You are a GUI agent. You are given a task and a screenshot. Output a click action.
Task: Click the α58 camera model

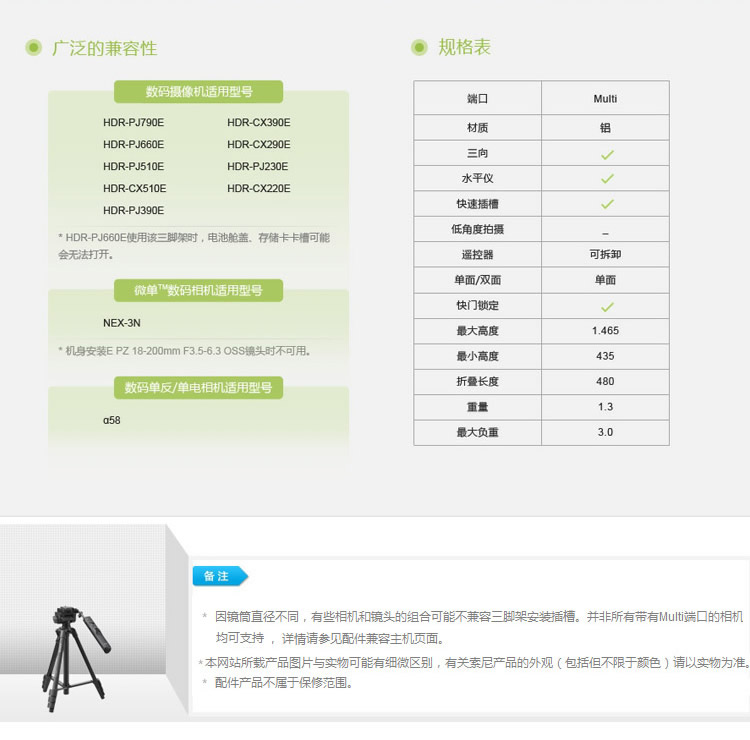click(x=111, y=420)
